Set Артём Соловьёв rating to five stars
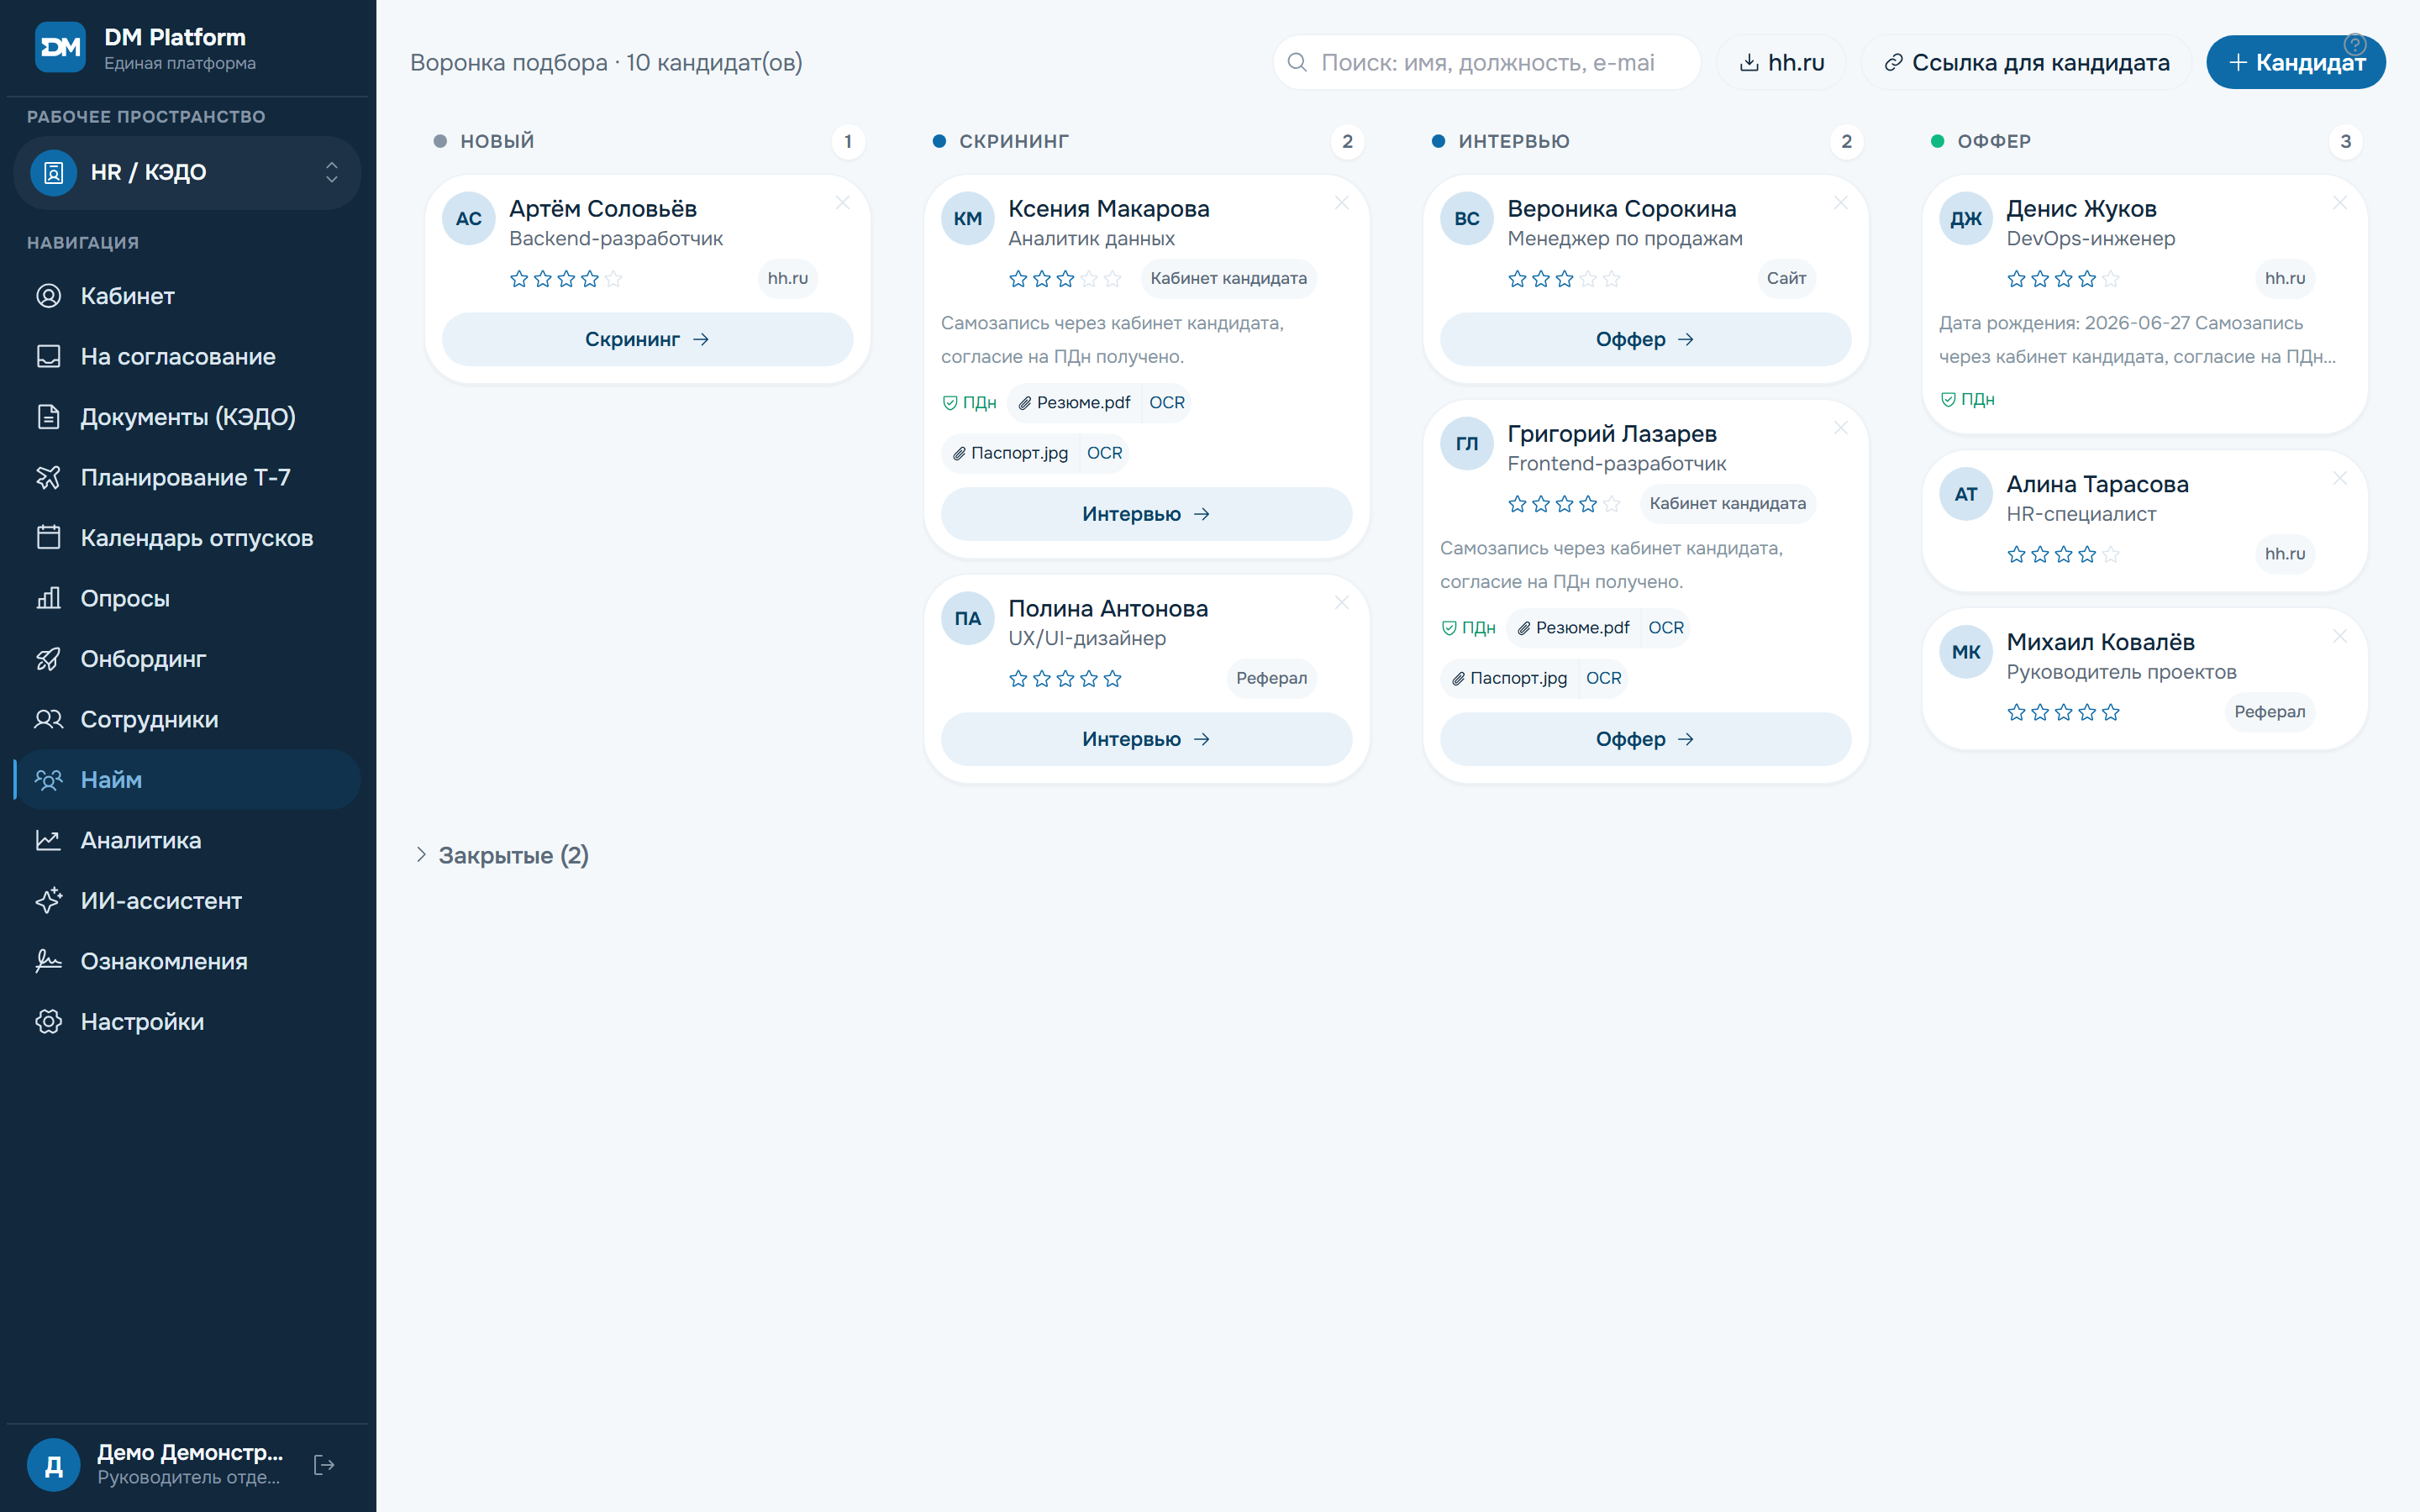Viewport: 2420px width, 1512px height. (614, 279)
